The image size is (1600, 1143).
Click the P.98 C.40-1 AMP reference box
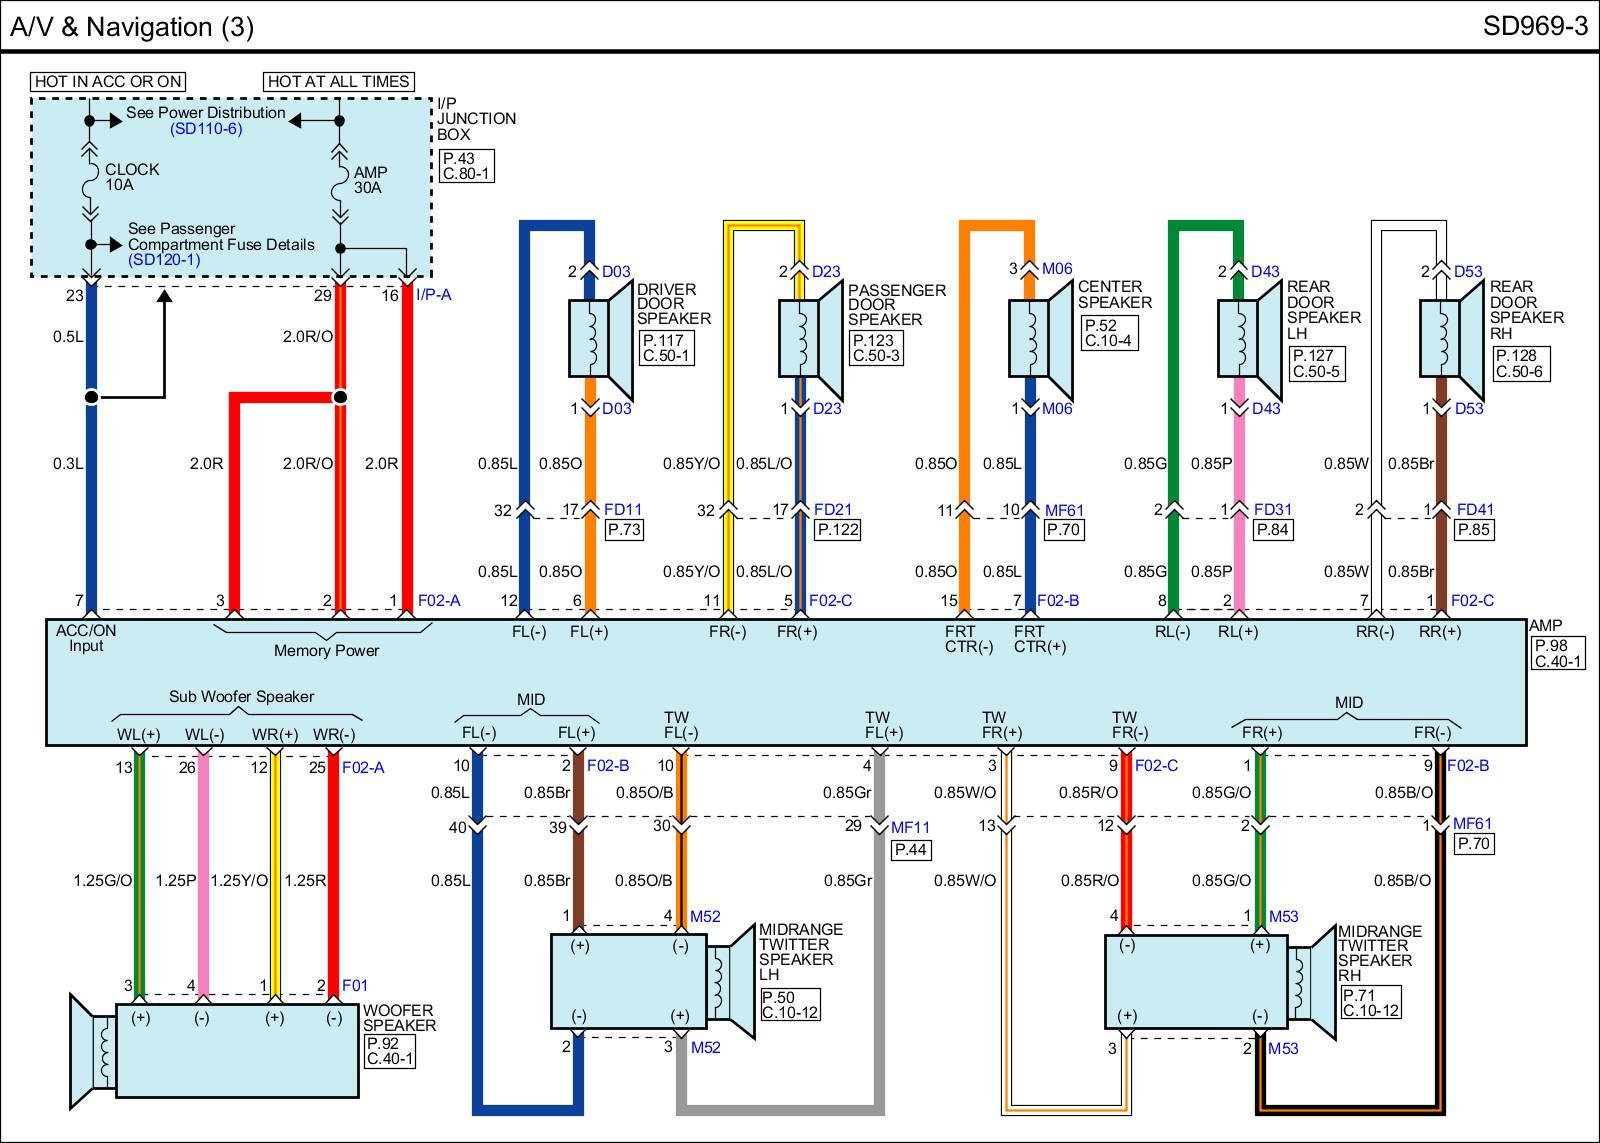[1558, 654]
